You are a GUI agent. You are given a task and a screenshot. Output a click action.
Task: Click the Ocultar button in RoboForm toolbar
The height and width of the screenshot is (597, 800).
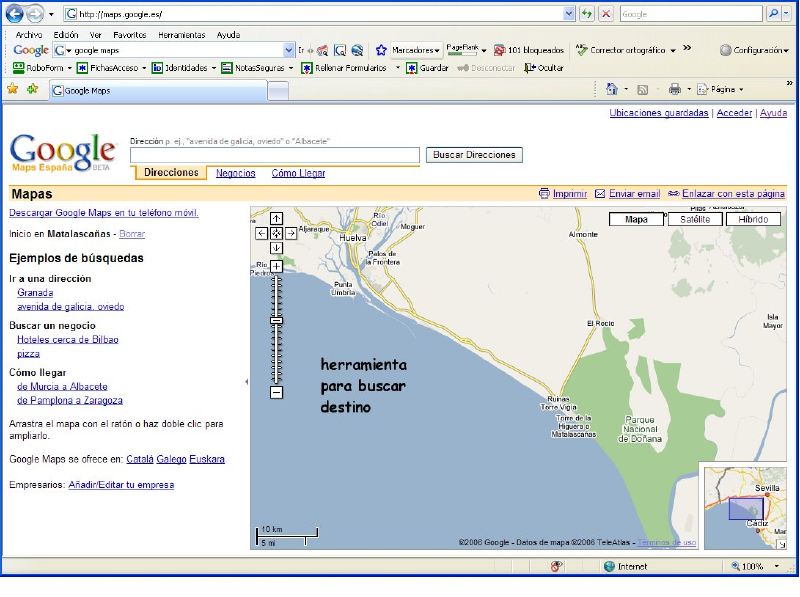coord(544,67)
